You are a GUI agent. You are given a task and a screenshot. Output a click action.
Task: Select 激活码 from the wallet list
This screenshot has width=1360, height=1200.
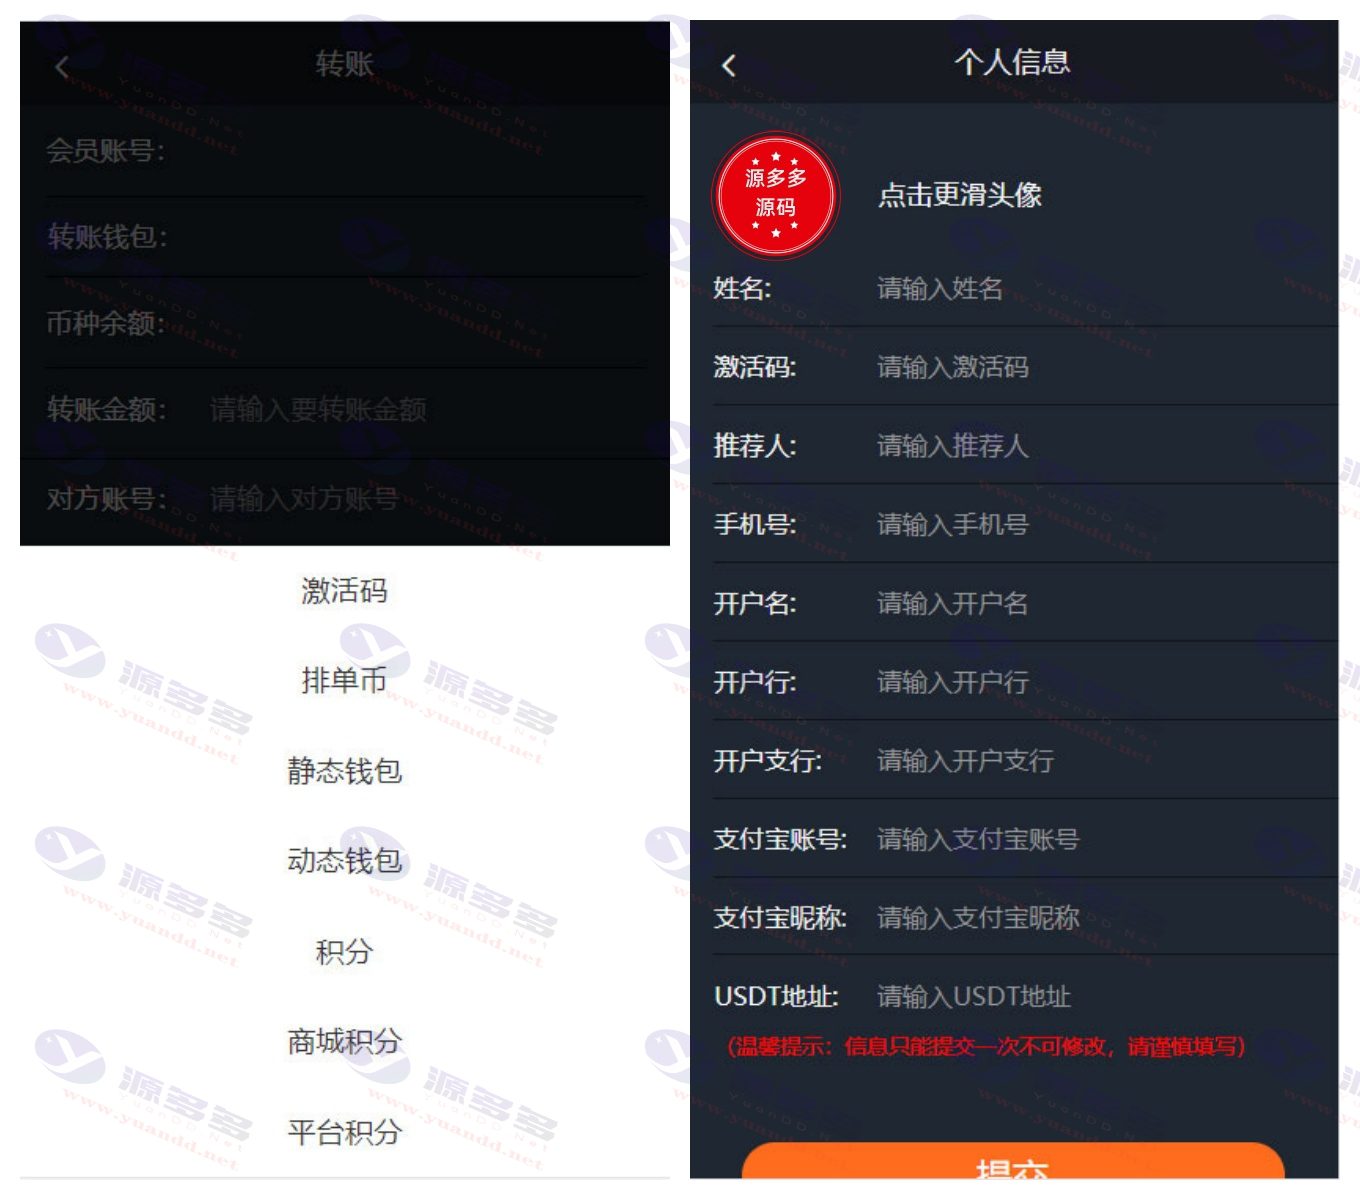(344, 591)
